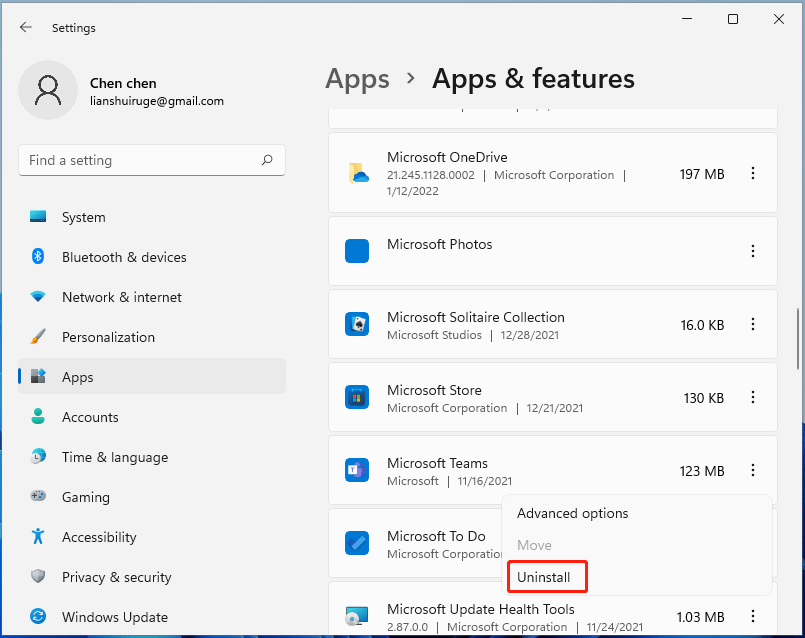
Task: Click the Microsoft Update Health Tools name
Action: [481, 609]
